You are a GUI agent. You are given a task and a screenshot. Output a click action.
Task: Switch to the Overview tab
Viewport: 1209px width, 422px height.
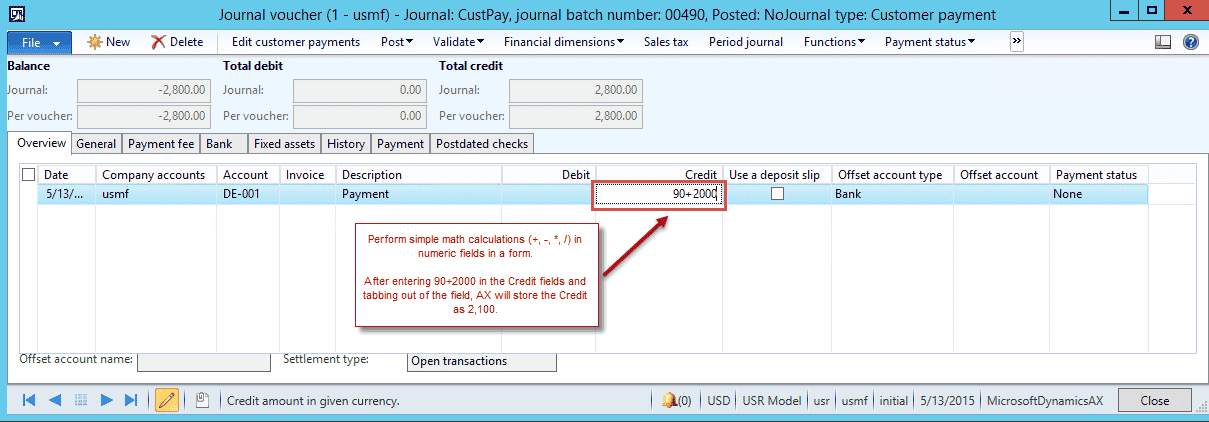coord(40,143)
